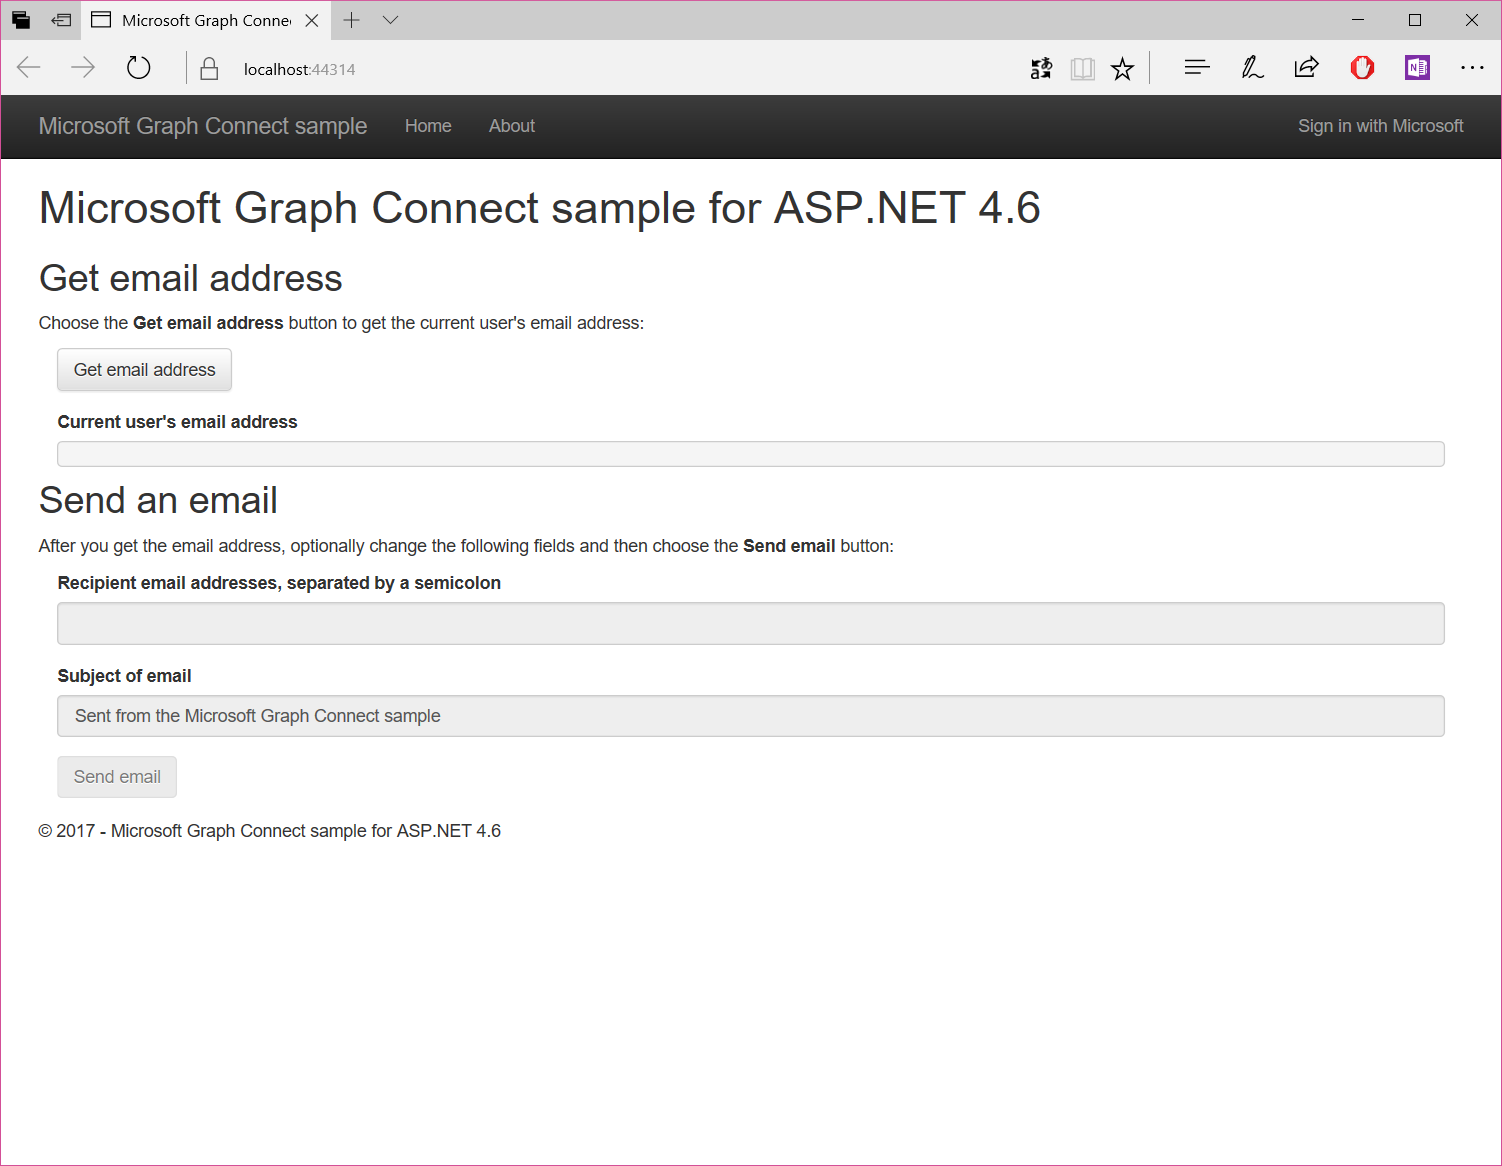
Task: Click the Add notes pen icon
Action: 1252,68
